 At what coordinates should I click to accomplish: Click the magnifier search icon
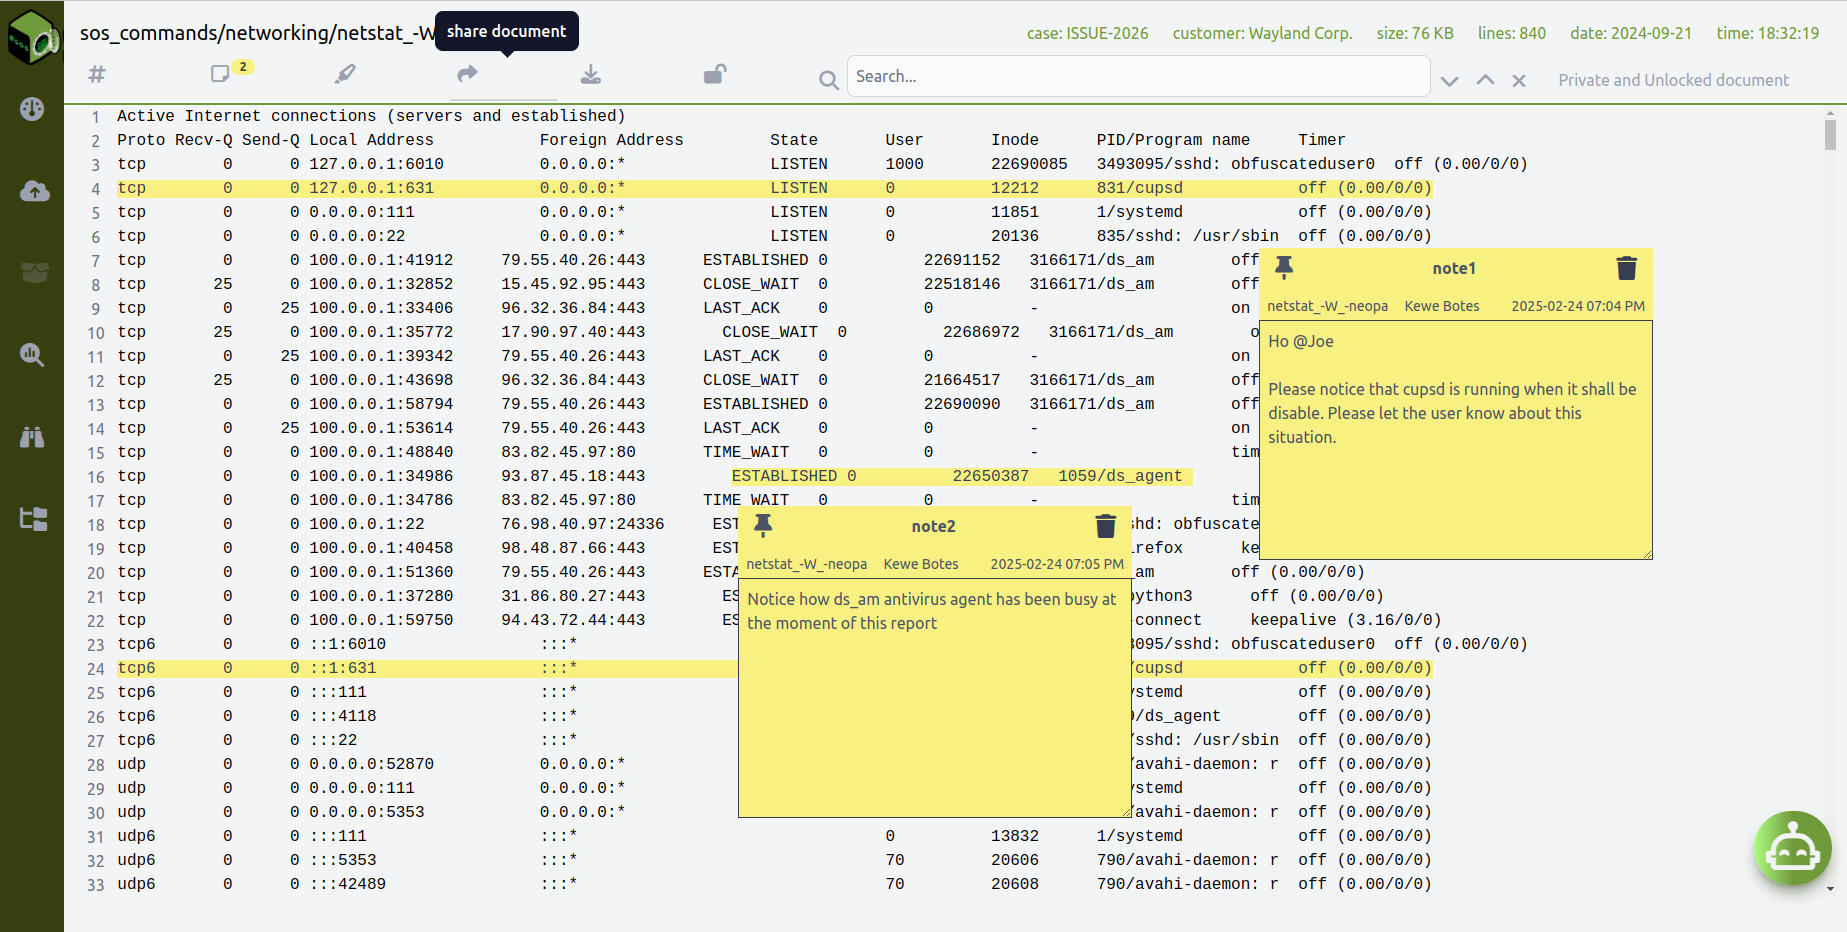coord(829,80)
